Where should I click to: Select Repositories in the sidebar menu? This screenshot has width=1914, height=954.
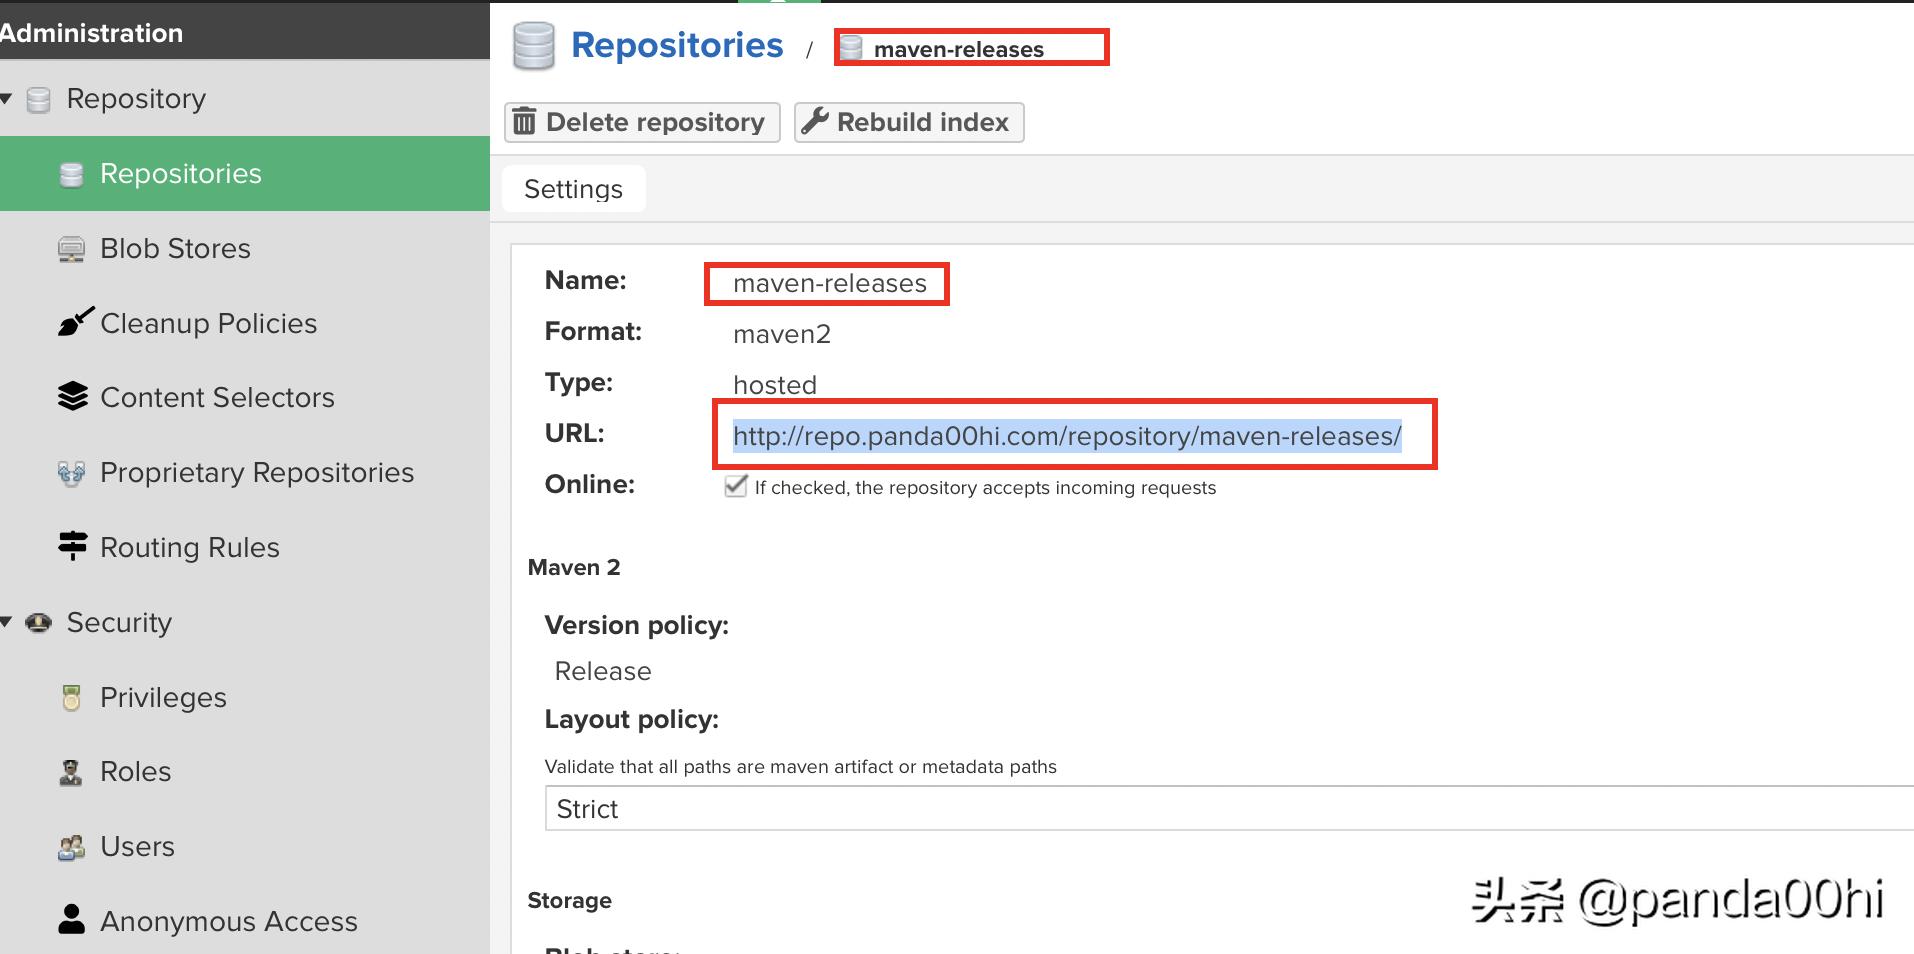coord(180,174)
